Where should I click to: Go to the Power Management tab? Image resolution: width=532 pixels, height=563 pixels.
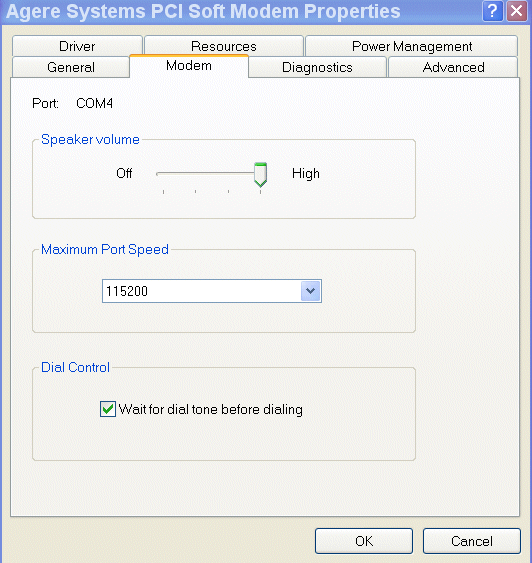pos(411,46)
